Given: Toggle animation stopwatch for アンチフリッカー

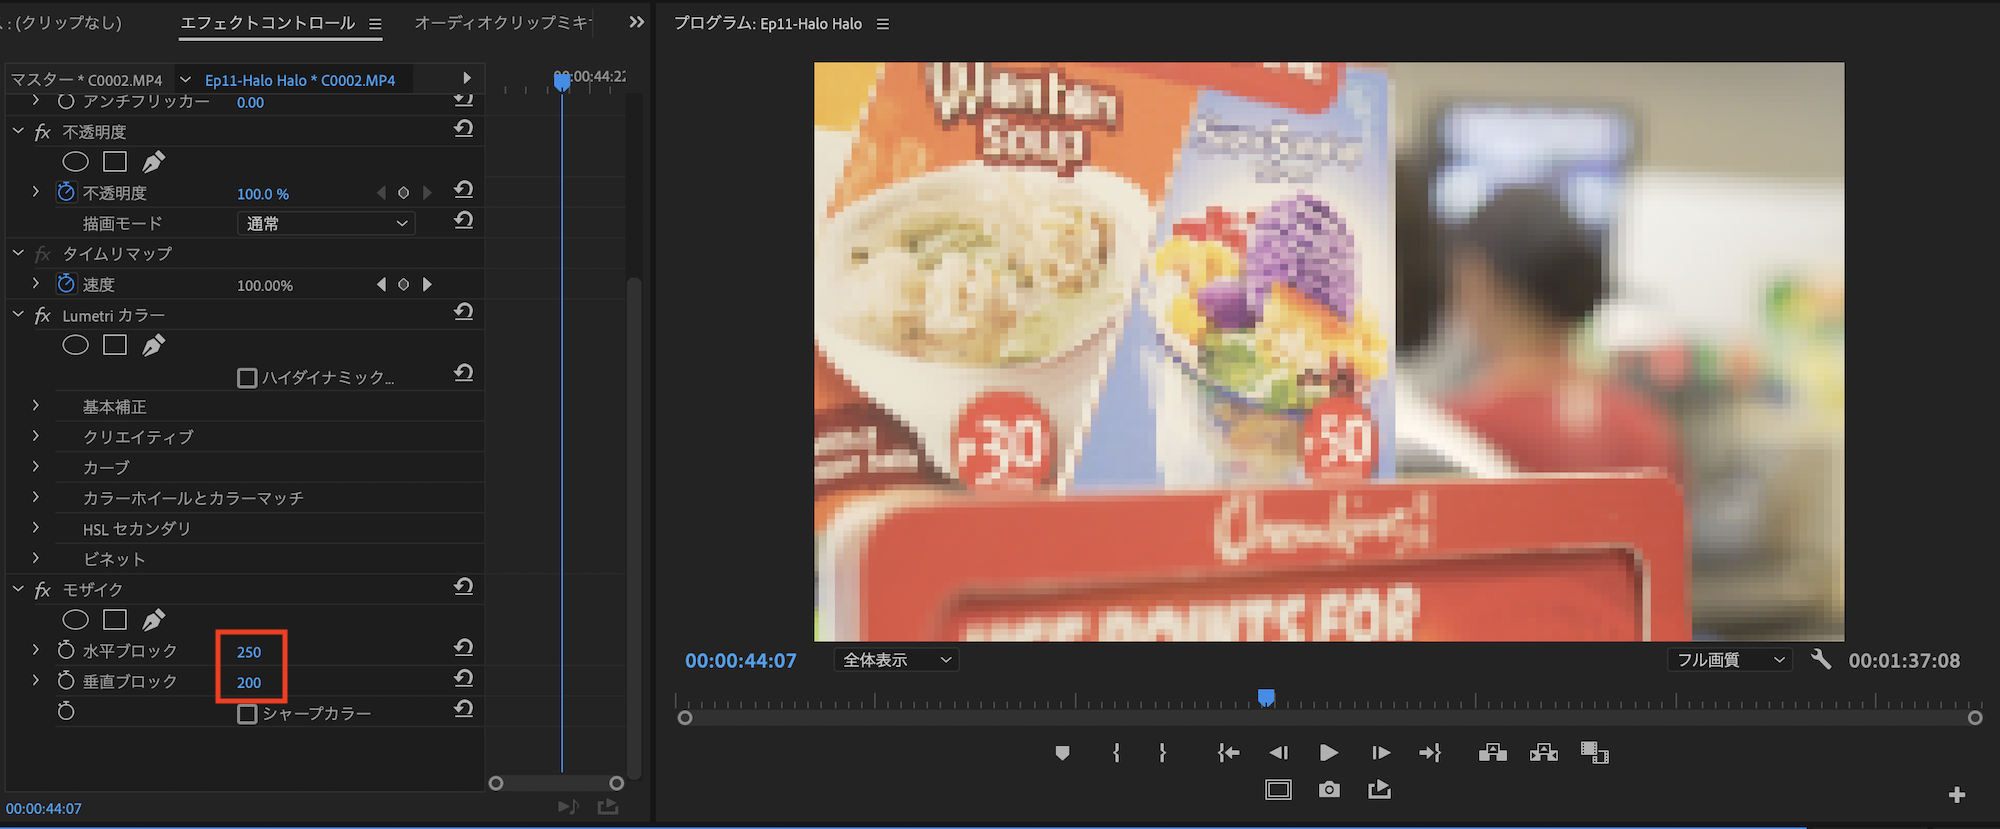Looking at the screenshot, I should [66, 101].
